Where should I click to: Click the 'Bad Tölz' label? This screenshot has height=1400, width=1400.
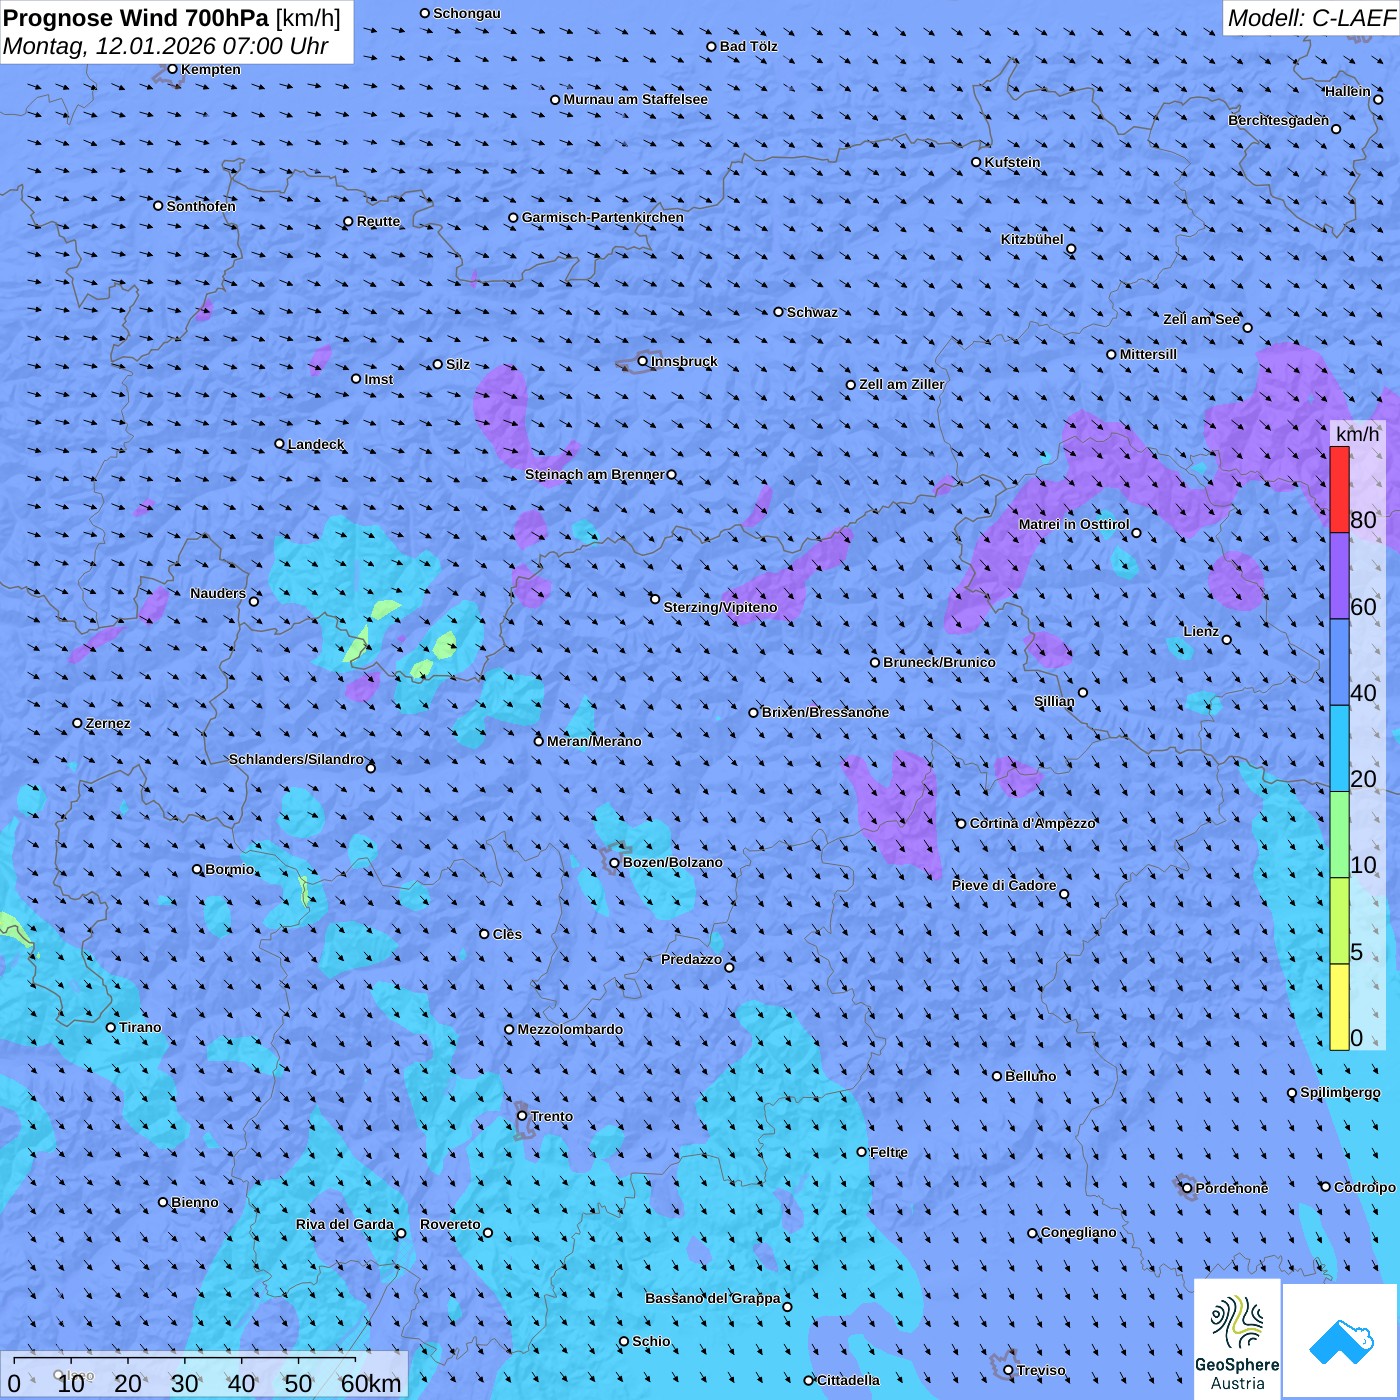pos(749,46)
